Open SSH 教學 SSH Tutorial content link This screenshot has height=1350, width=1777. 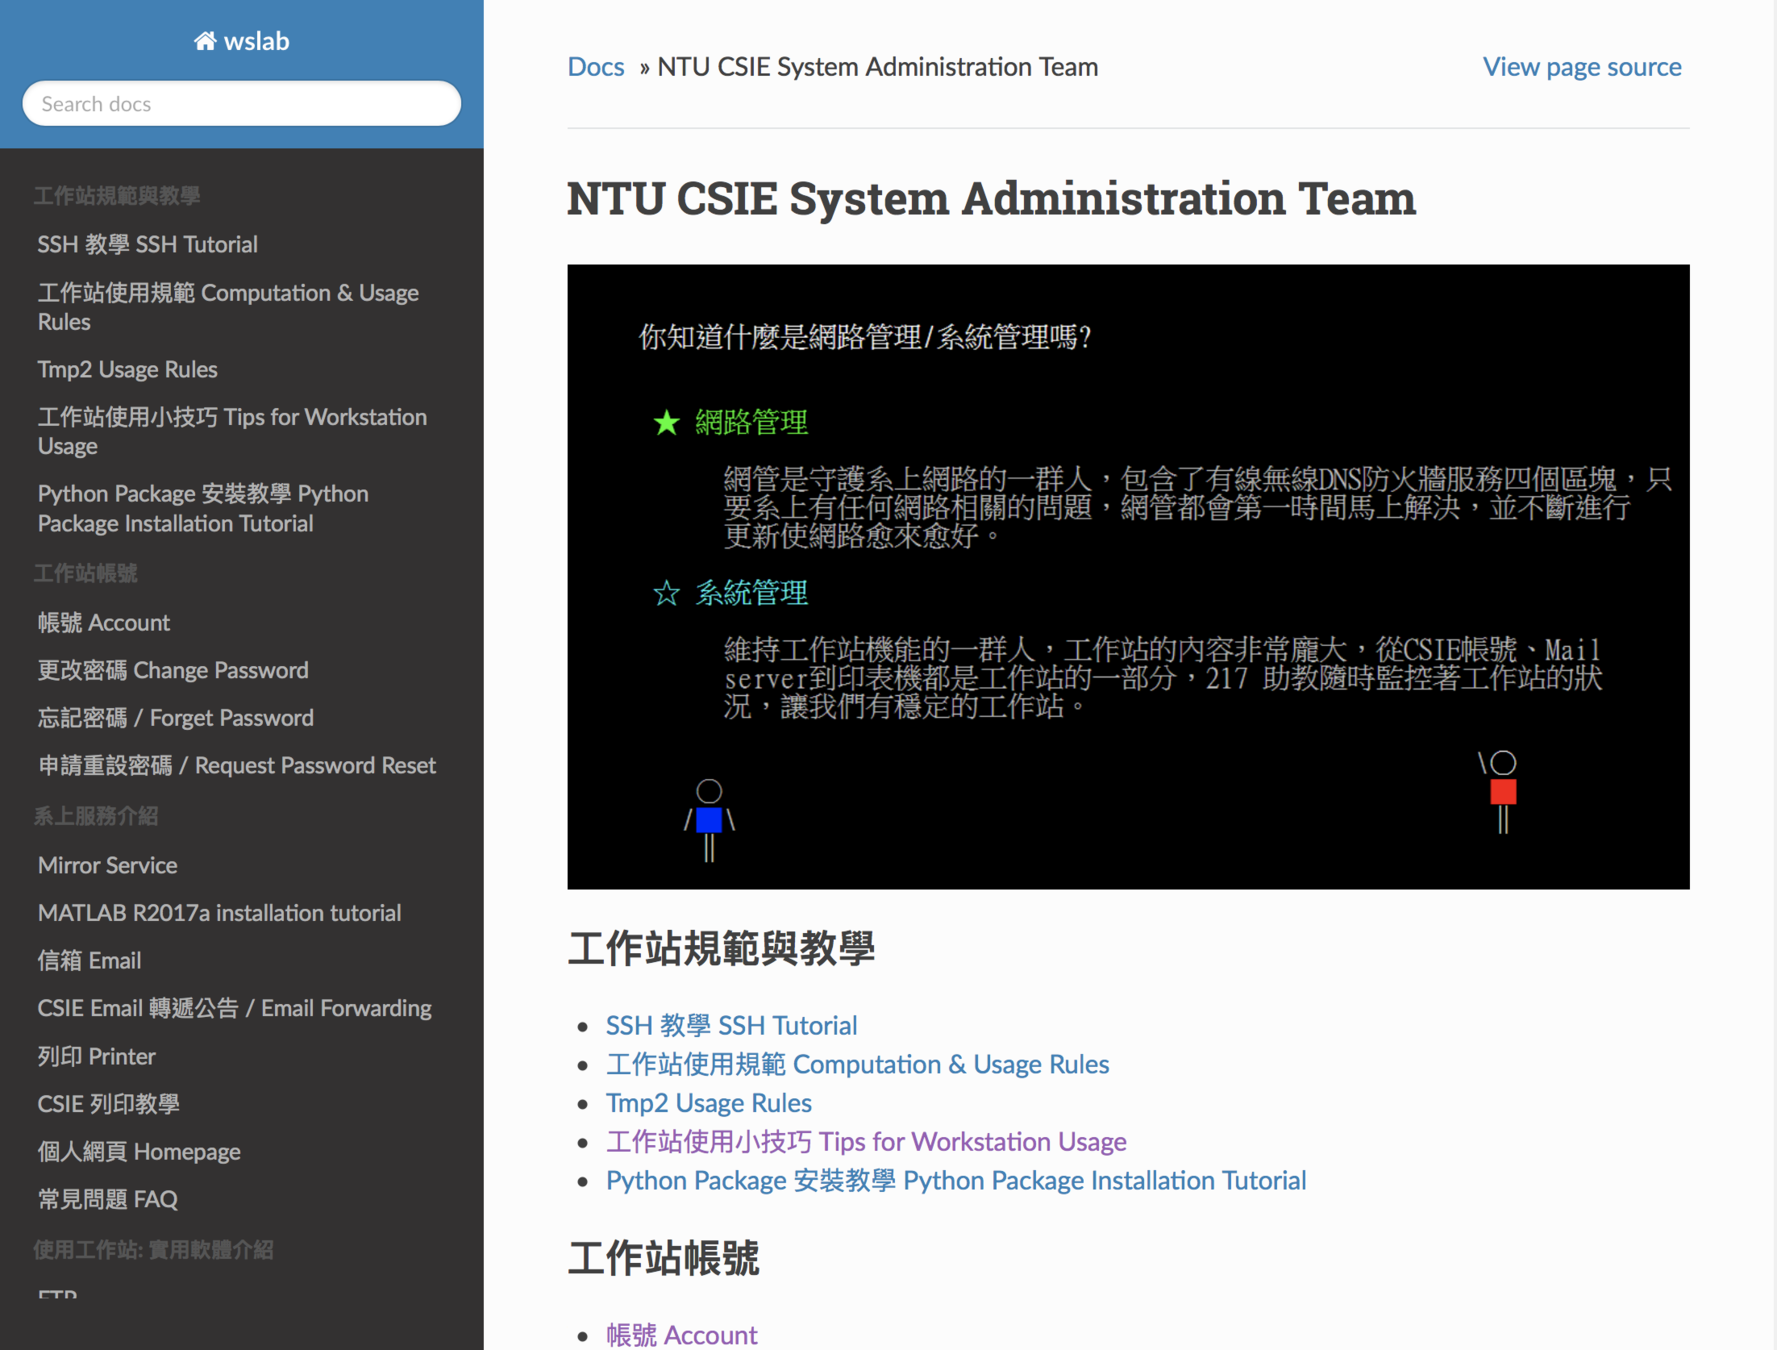(731, 1025)
